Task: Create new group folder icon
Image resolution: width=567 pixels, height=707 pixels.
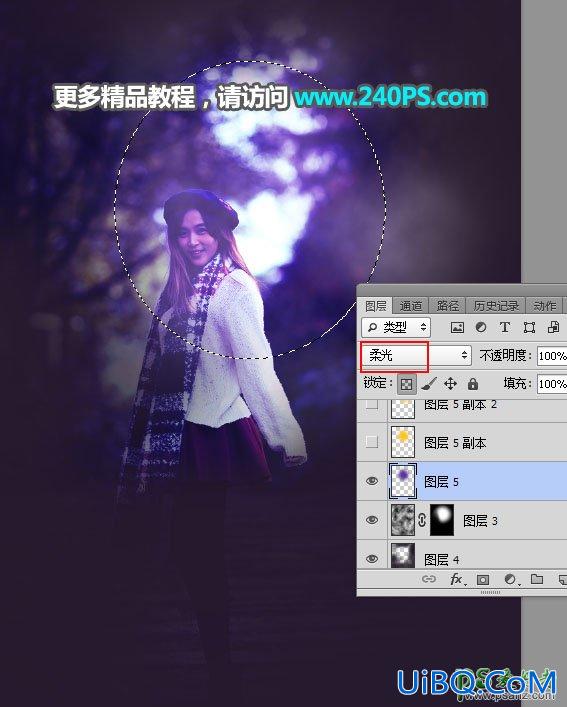Action: click(x=536, y=579)
